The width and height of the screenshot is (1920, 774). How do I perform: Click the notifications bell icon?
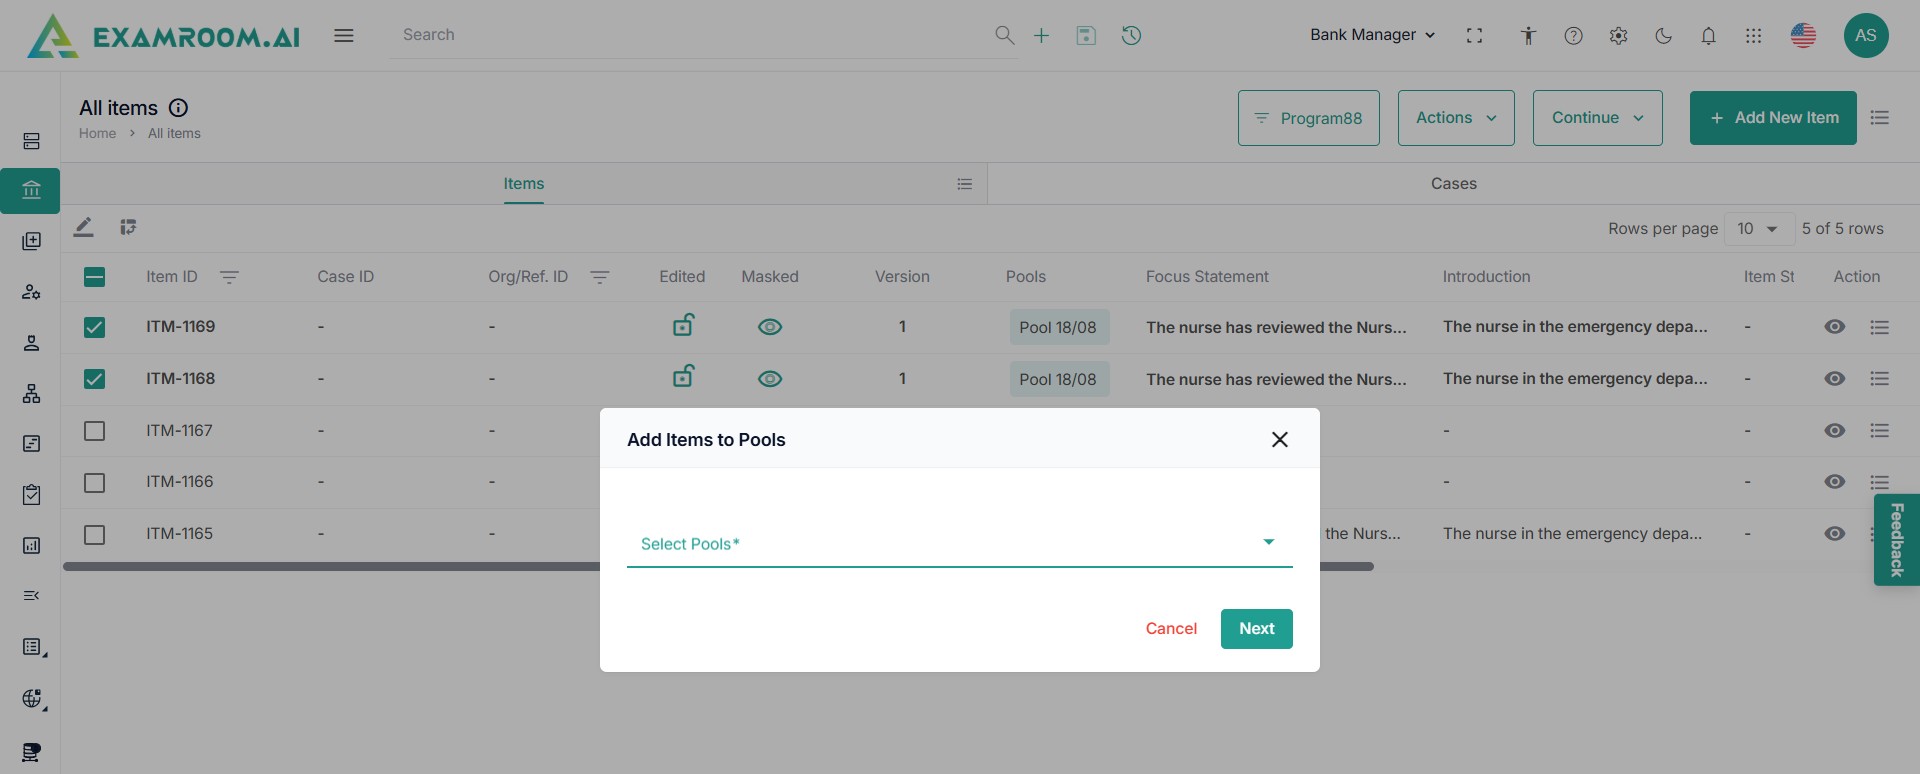tap(1708, 36)
